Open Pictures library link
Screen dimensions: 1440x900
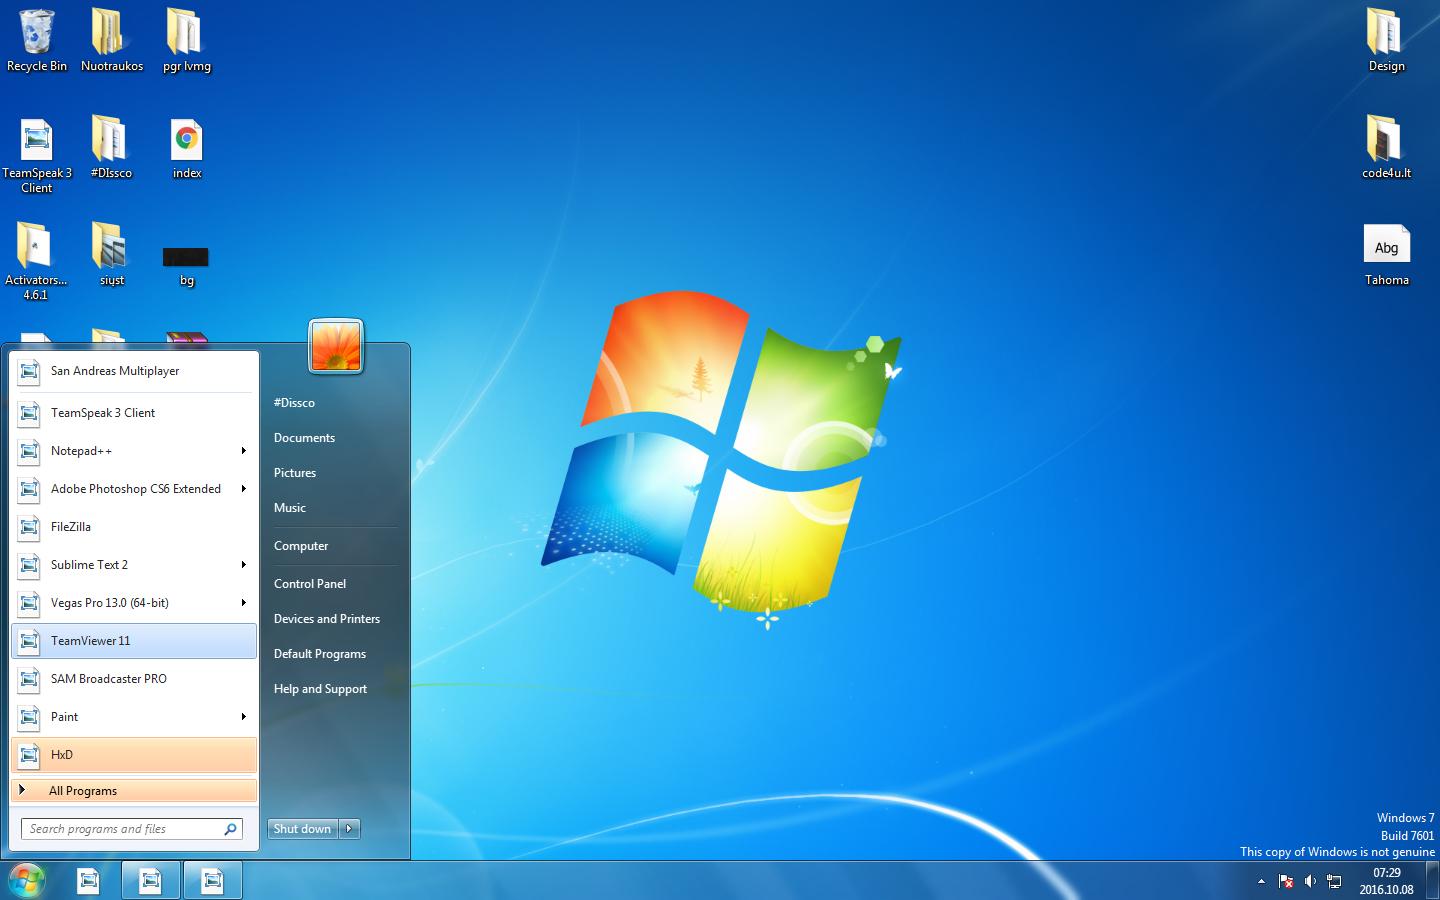(x=295, y=473)
